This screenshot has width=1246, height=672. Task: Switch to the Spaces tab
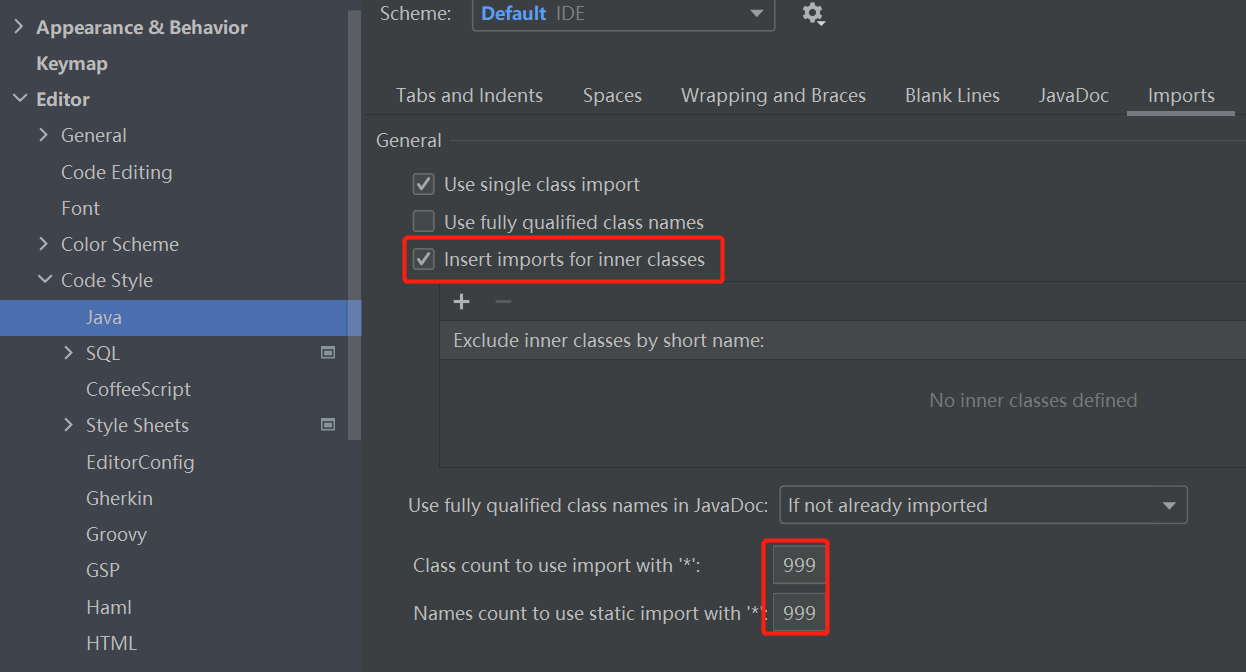[x=612, y=95]
